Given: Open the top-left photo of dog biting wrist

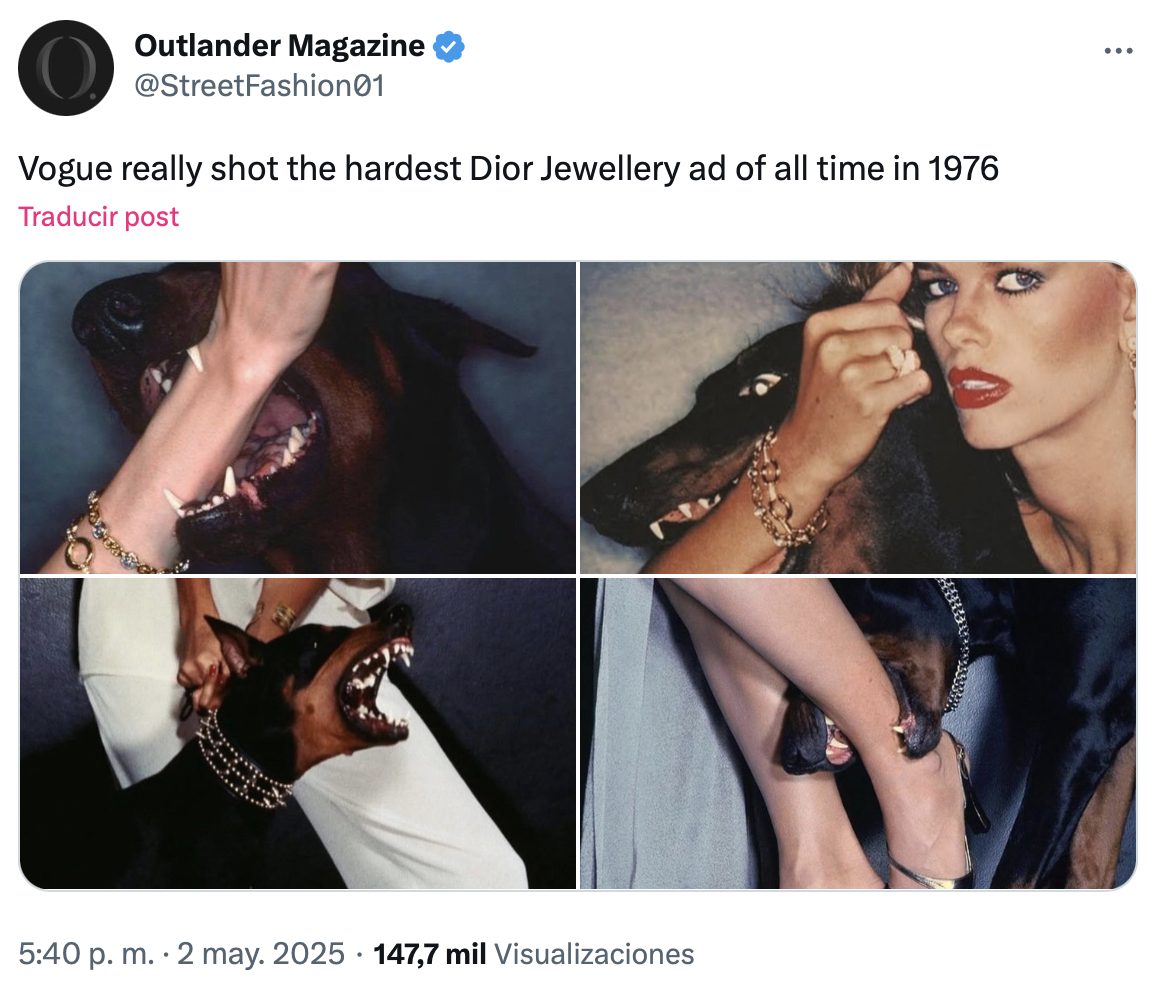Looking at the screenshot, I should click(x=298, y=417).
